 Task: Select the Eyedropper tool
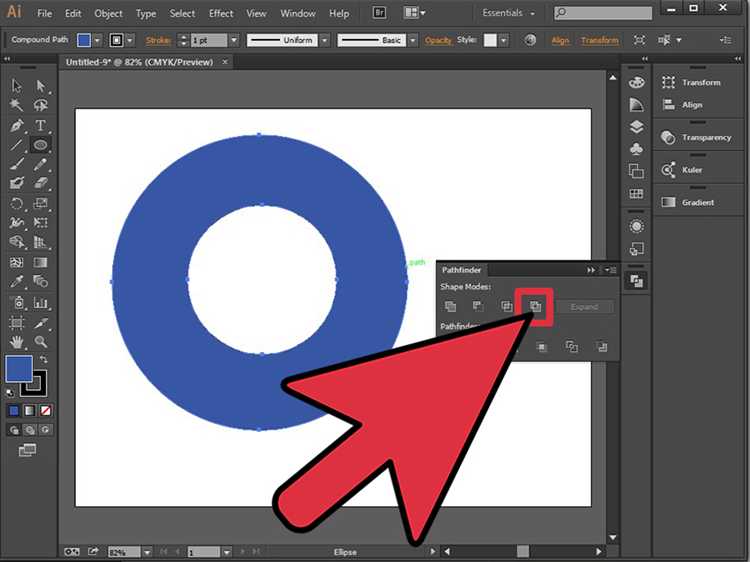coord(17,282)
